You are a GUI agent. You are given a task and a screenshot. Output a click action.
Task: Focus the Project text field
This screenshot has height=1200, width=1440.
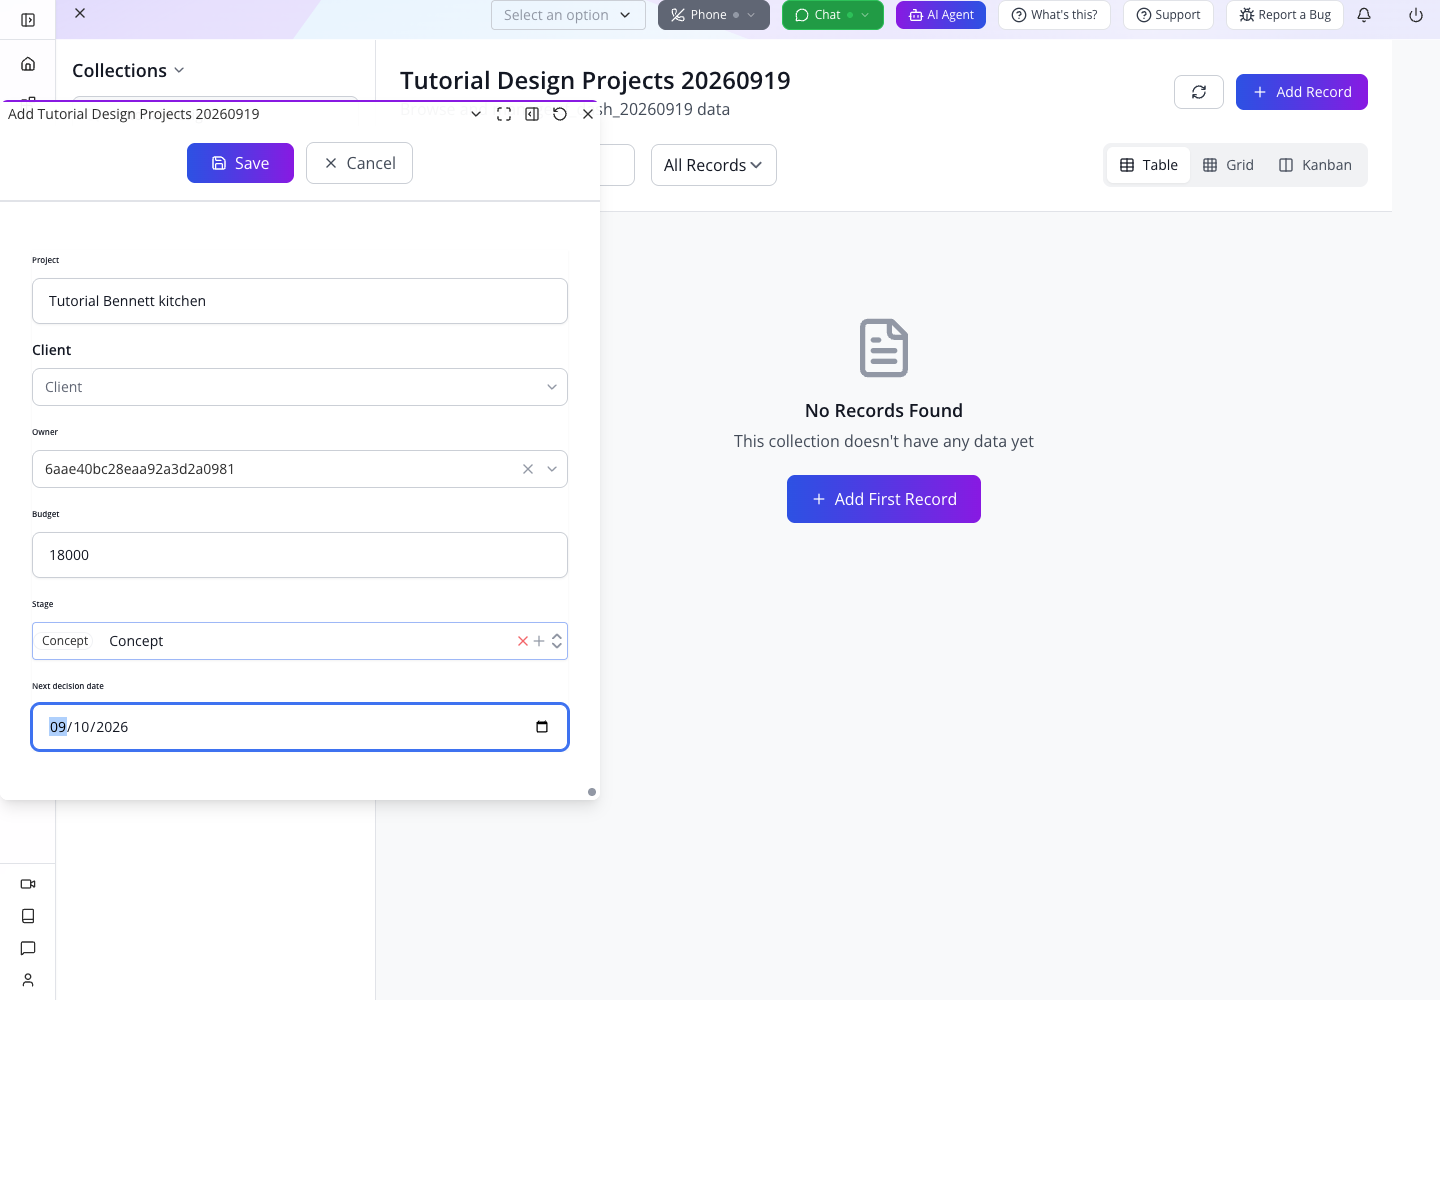[300, 301]
